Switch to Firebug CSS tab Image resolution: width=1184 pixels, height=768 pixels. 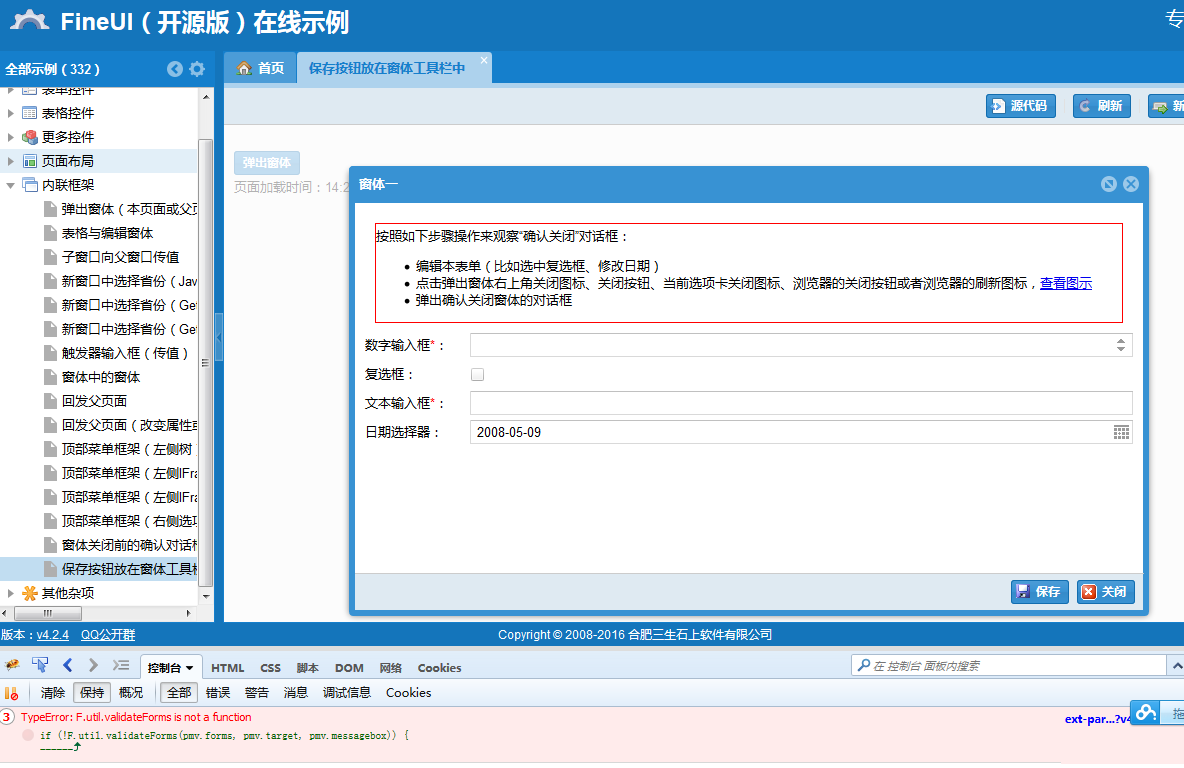point(270,668)
